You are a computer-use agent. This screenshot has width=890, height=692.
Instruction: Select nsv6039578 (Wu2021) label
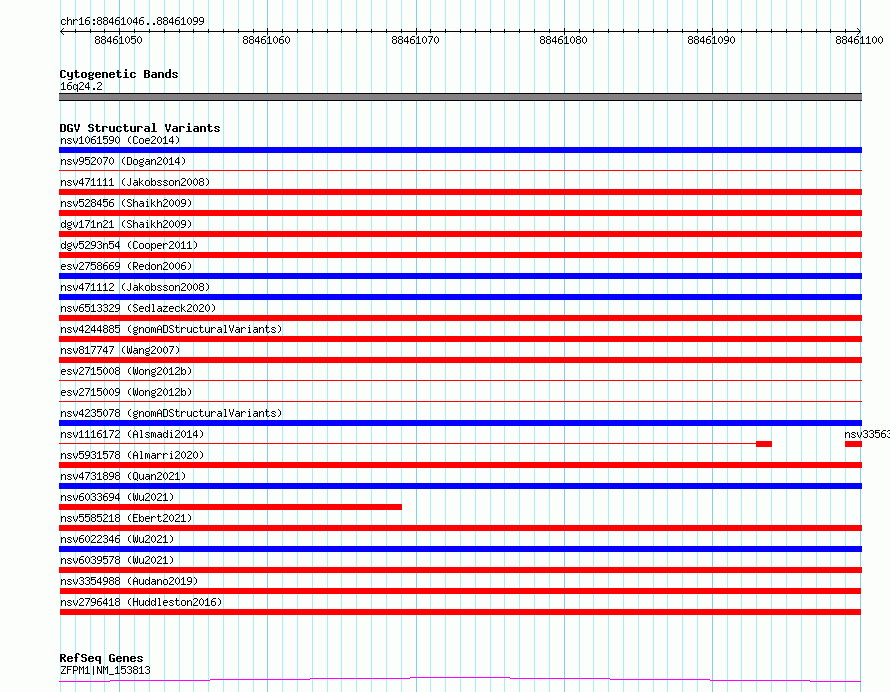pos(117,560)
